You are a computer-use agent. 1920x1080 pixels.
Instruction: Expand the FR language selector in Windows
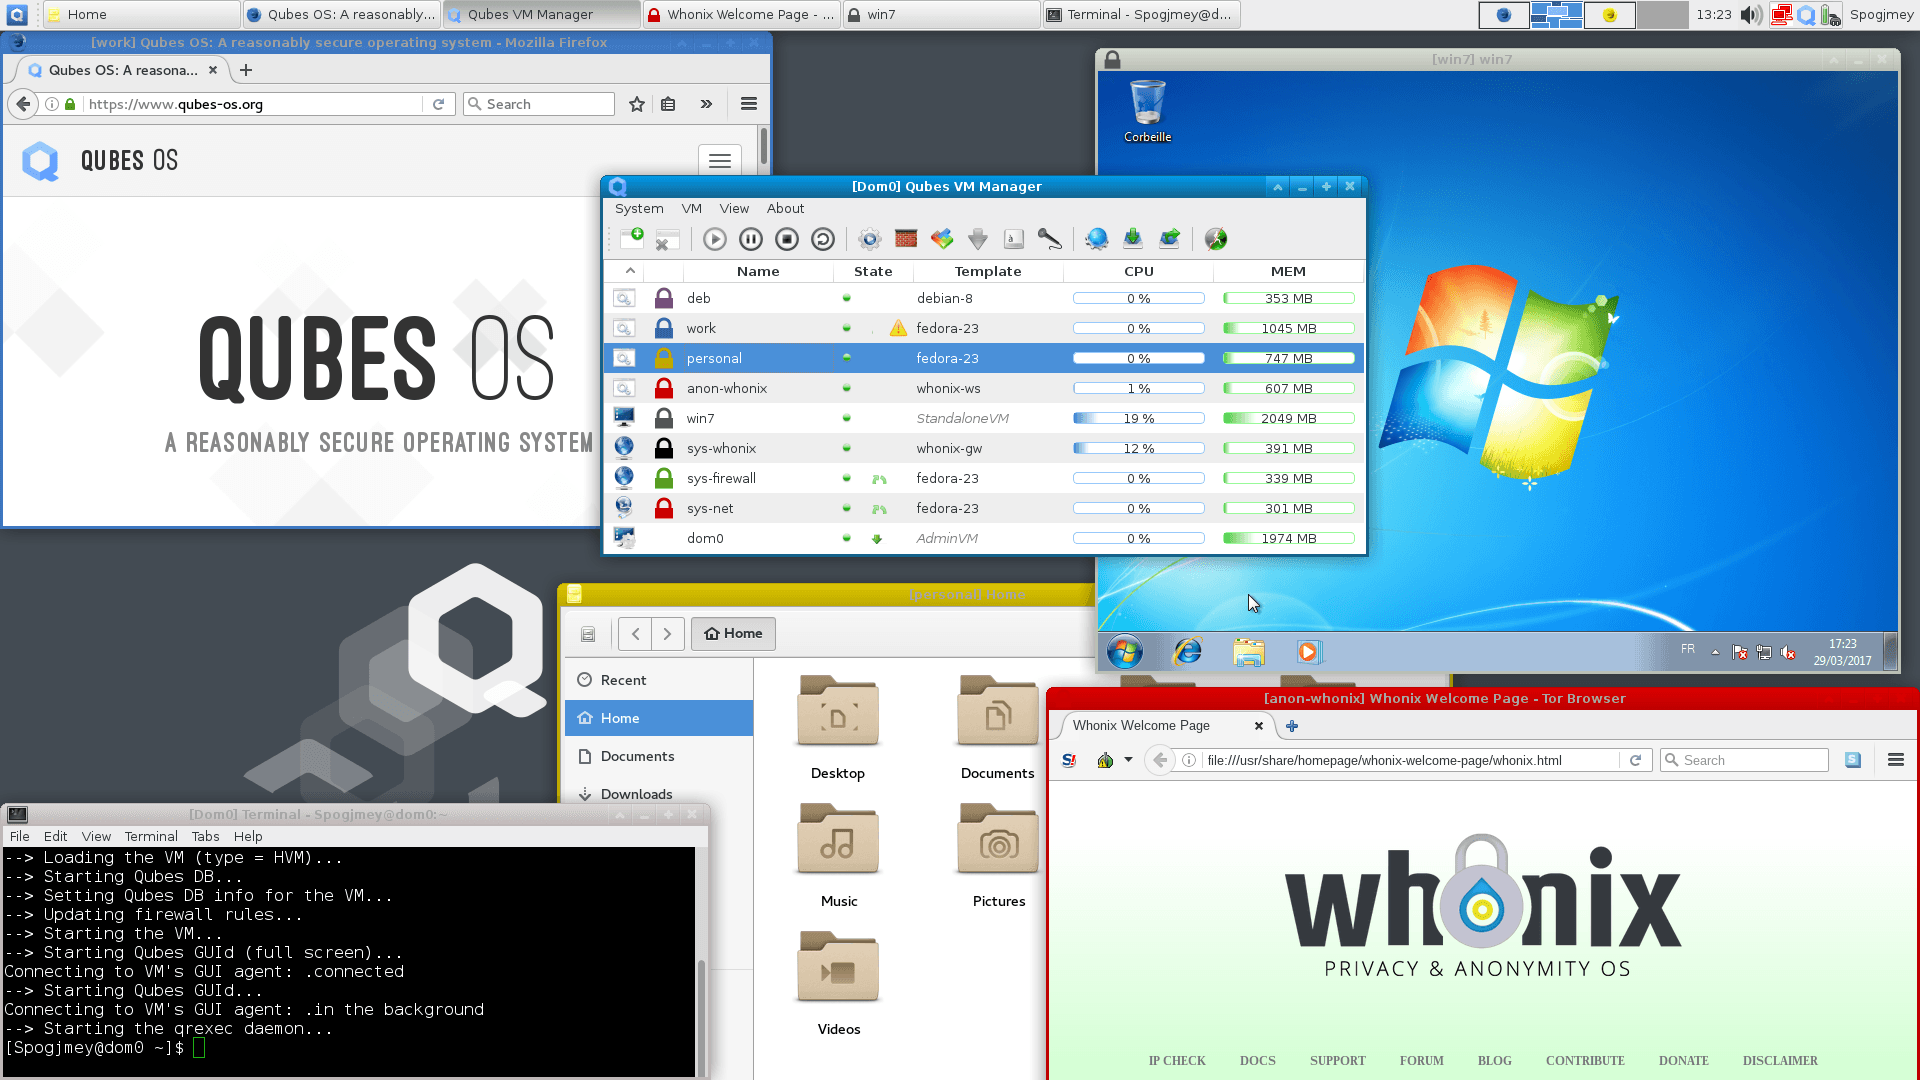(1687, 650)
